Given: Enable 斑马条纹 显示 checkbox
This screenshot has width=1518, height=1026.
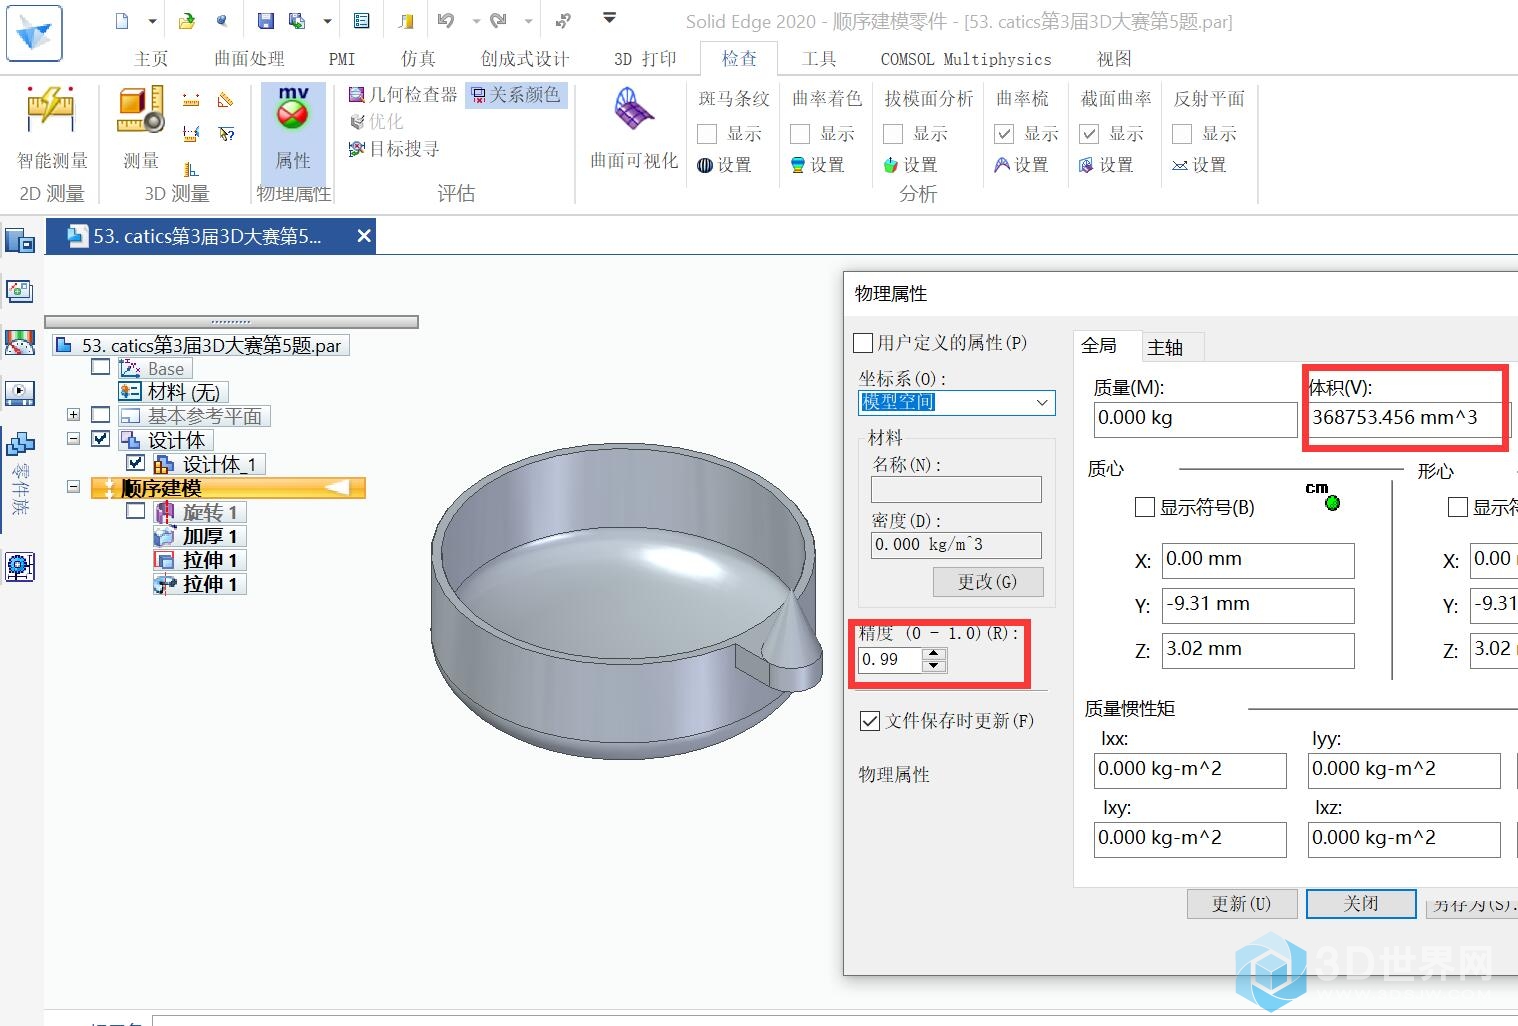Looking at the screenshot, I should (707, 134).
